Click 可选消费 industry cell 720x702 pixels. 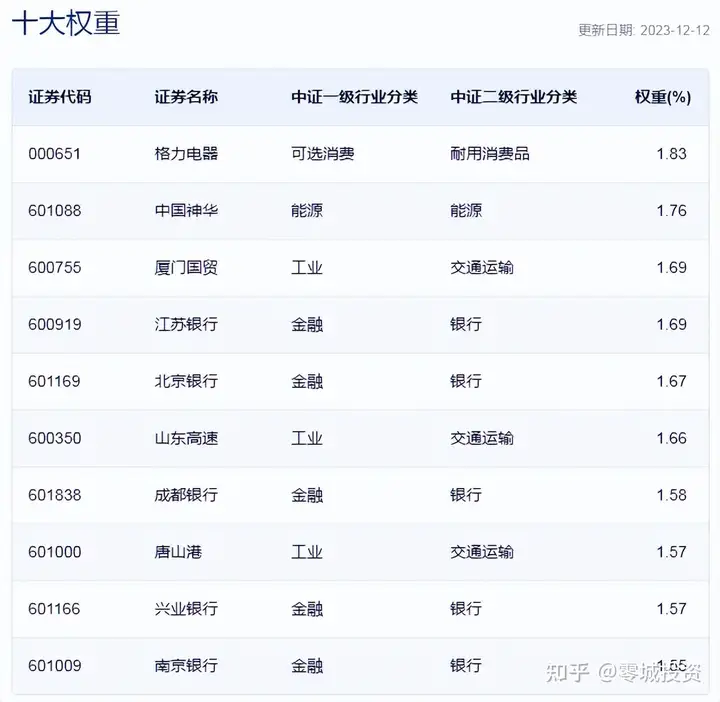(x=322, y=153)
